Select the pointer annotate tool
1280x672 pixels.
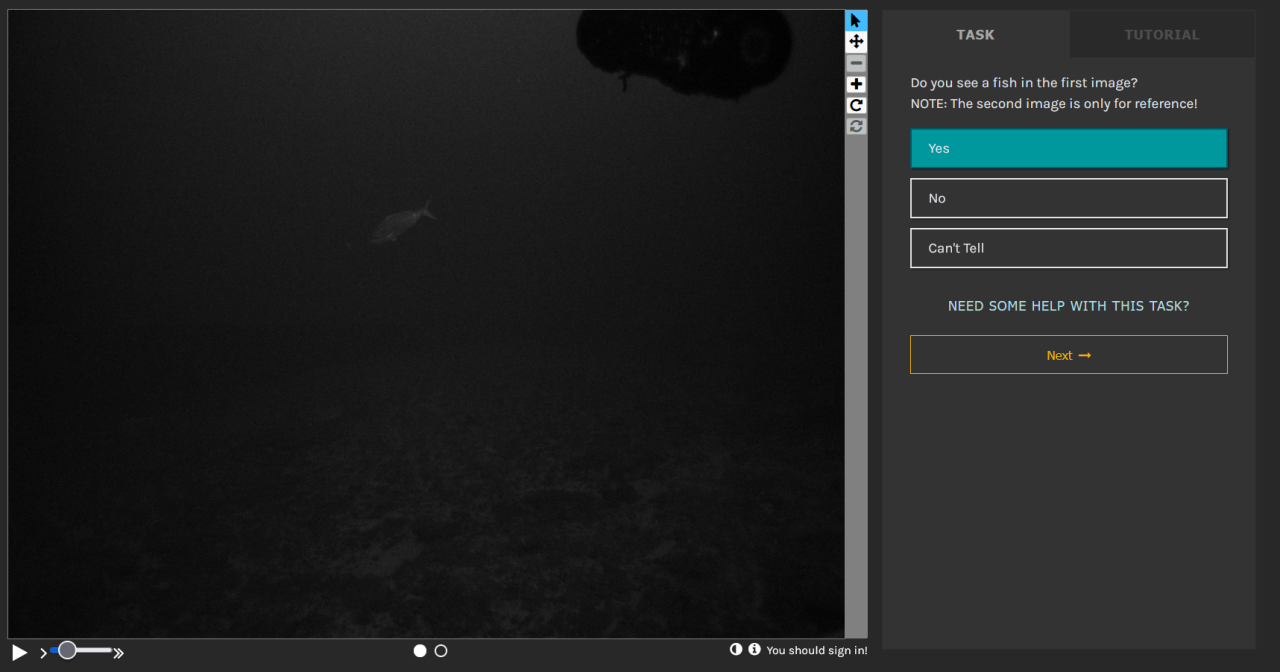click(x=856, y=20)
